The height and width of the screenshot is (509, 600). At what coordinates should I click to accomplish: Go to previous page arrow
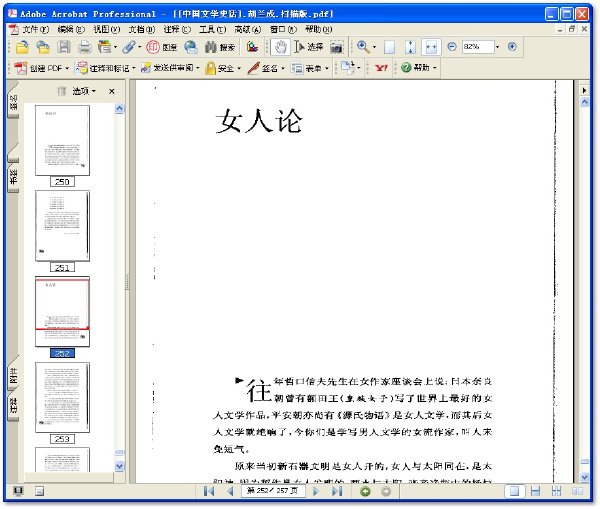[x=230, y=491]
